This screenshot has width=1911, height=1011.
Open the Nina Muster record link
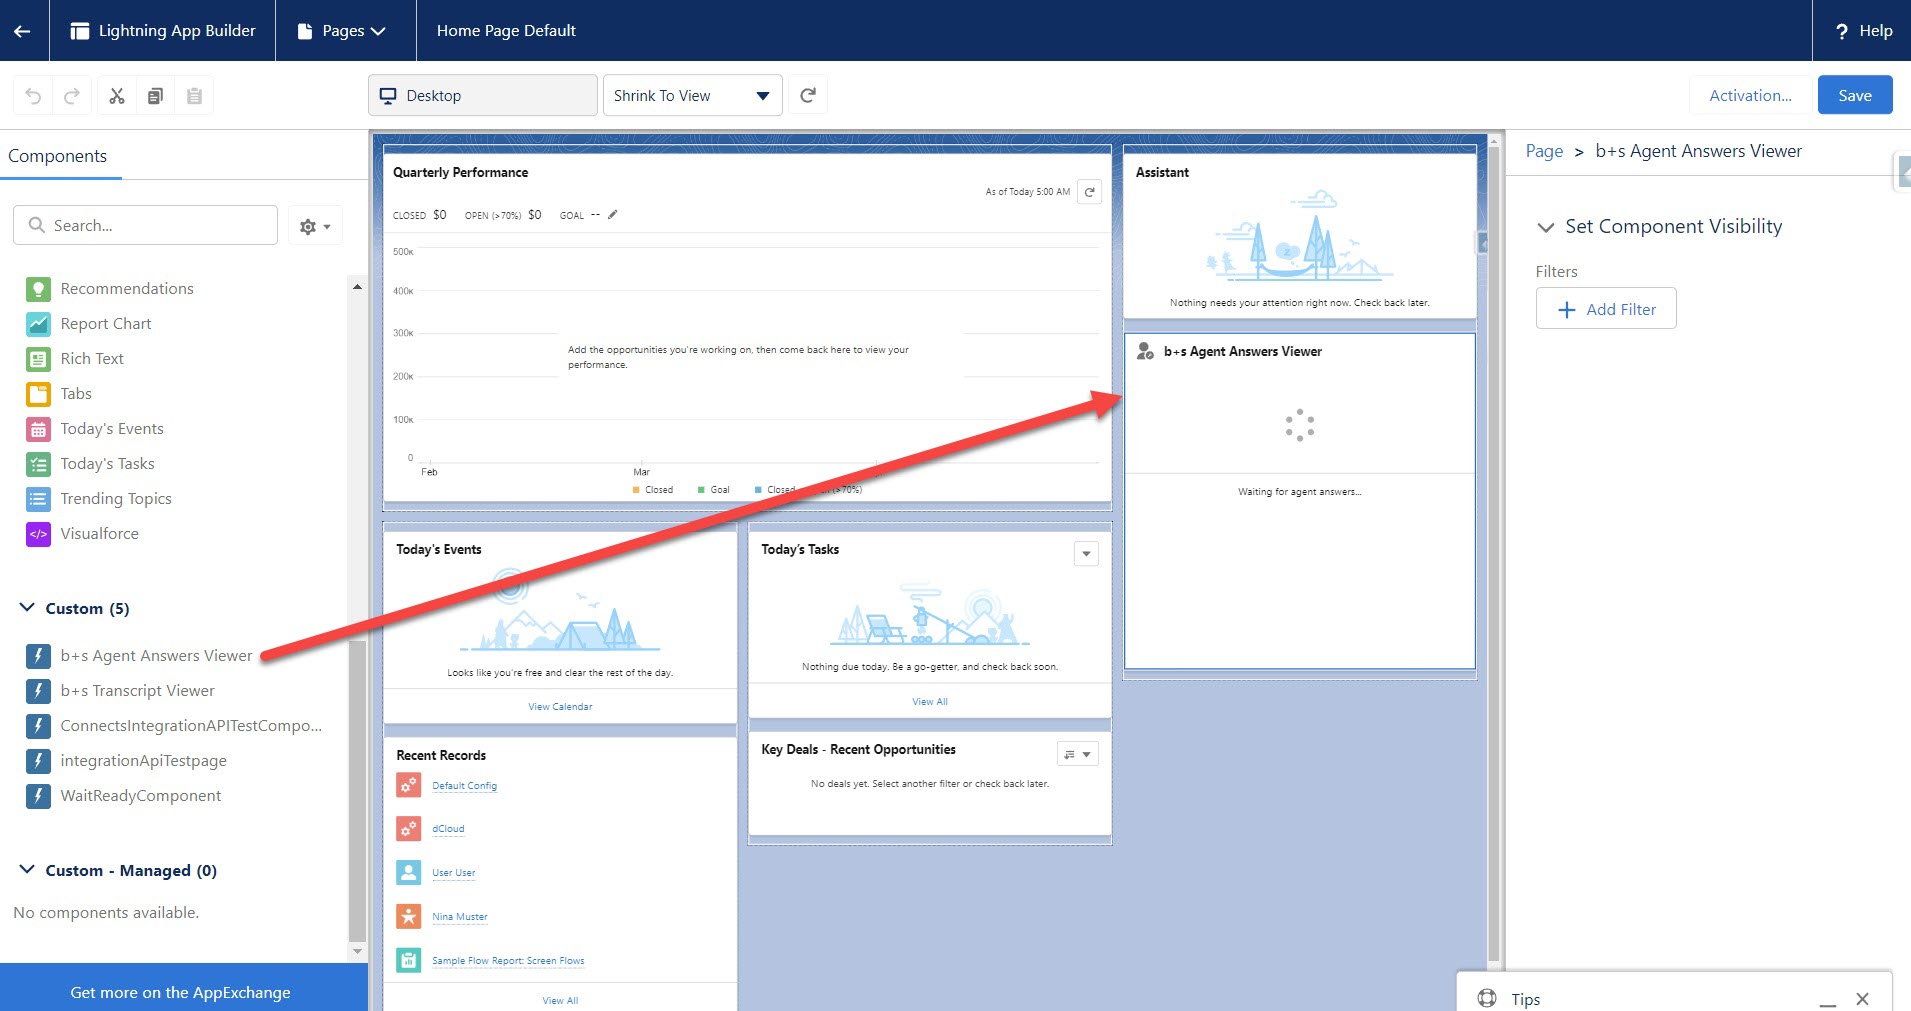click(x=460, y=917)
